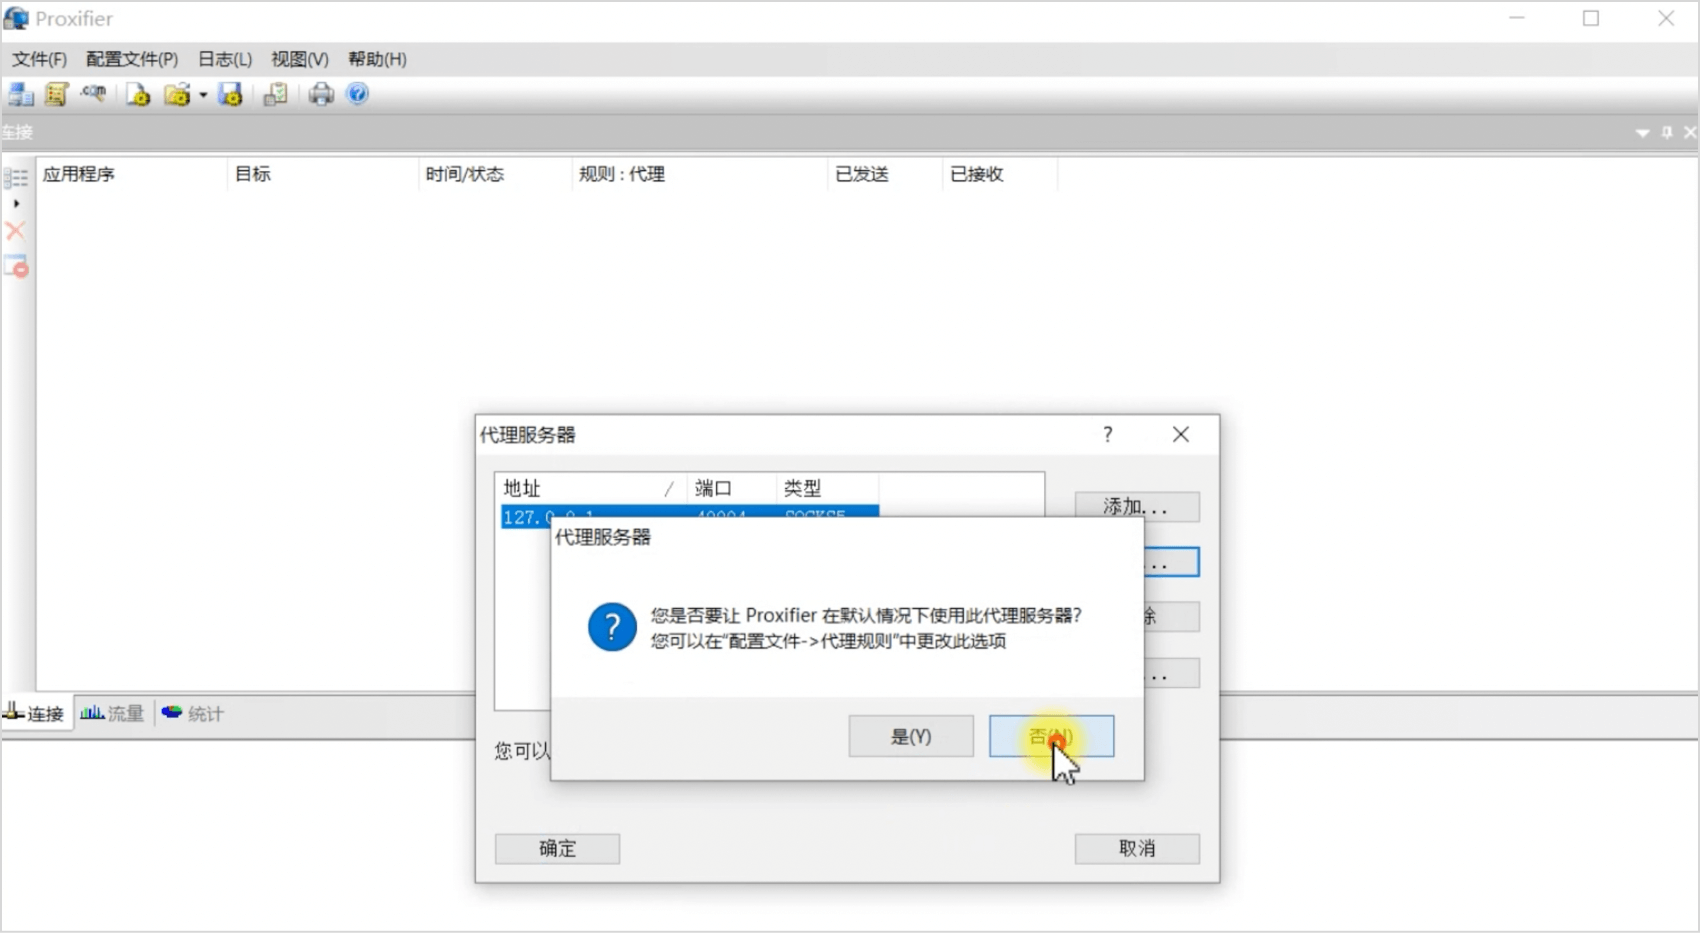Open the 日志(L) menu
Viewport: 1700px width, 934px height.
[x=225, y=59]
